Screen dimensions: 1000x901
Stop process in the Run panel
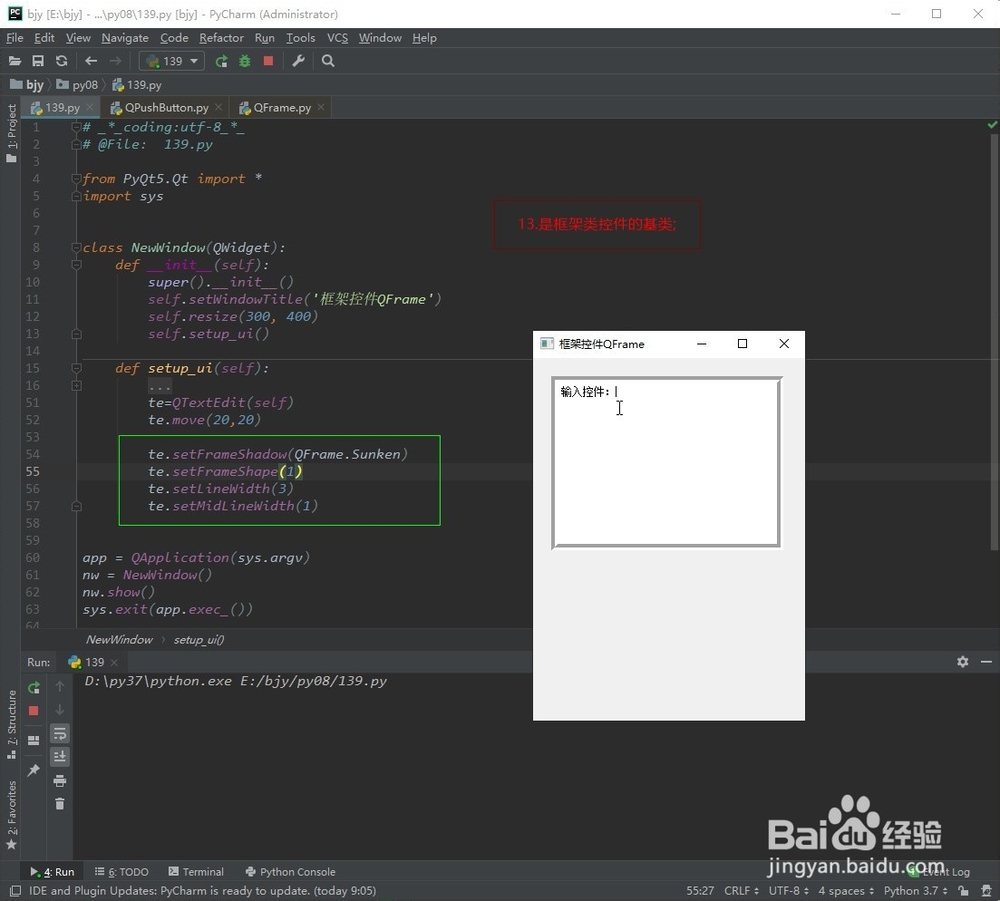pyautogui.click(x=34, y=710)
